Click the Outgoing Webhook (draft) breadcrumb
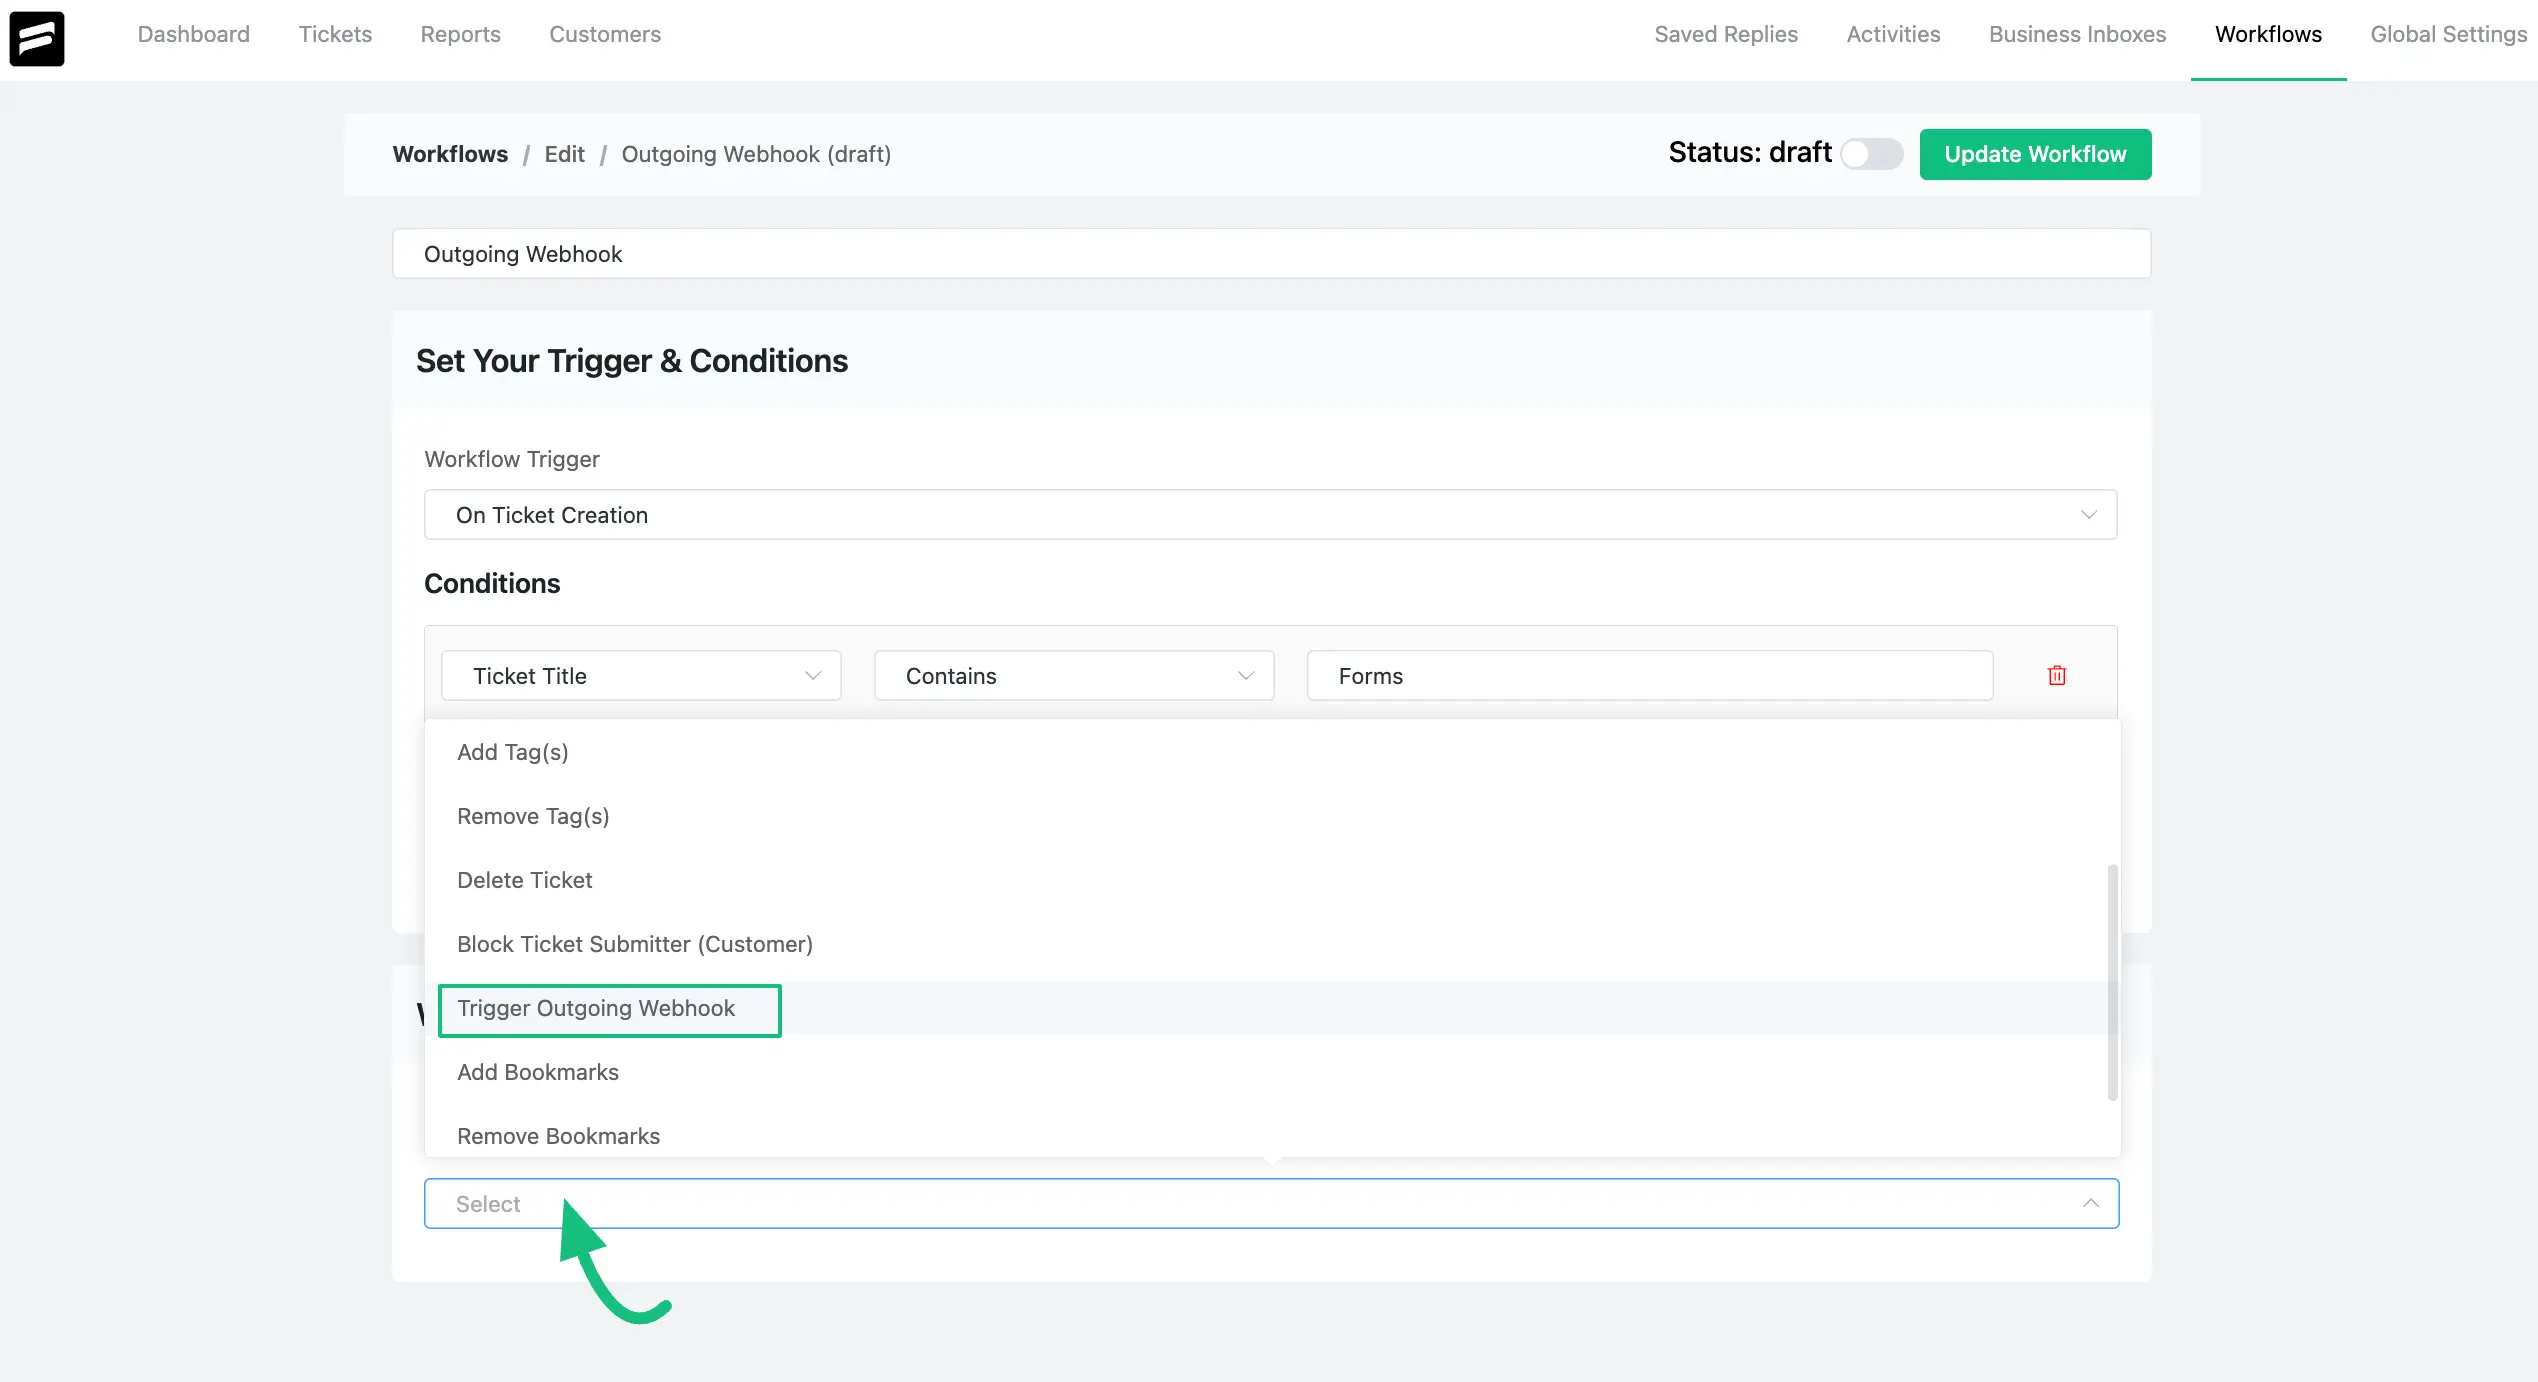 click(756, 154)
